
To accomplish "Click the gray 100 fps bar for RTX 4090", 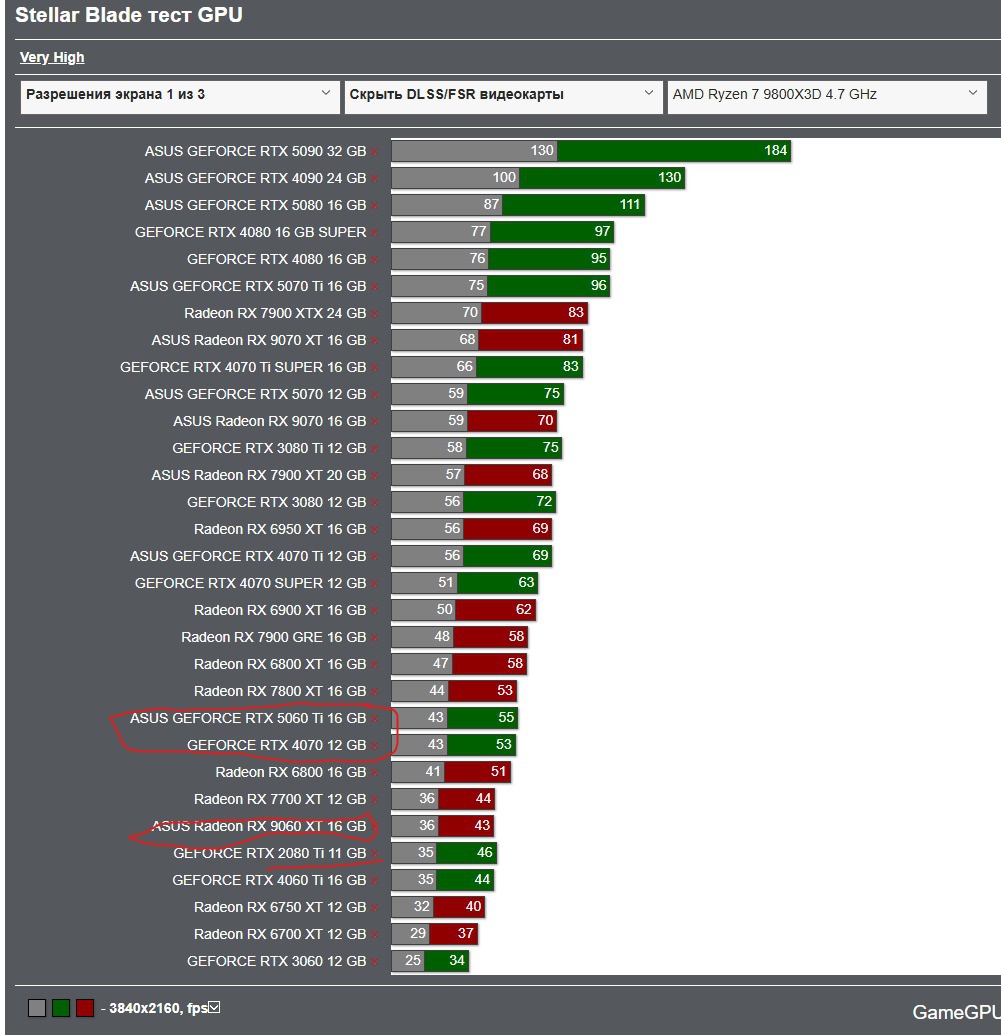I will [456, 178].
